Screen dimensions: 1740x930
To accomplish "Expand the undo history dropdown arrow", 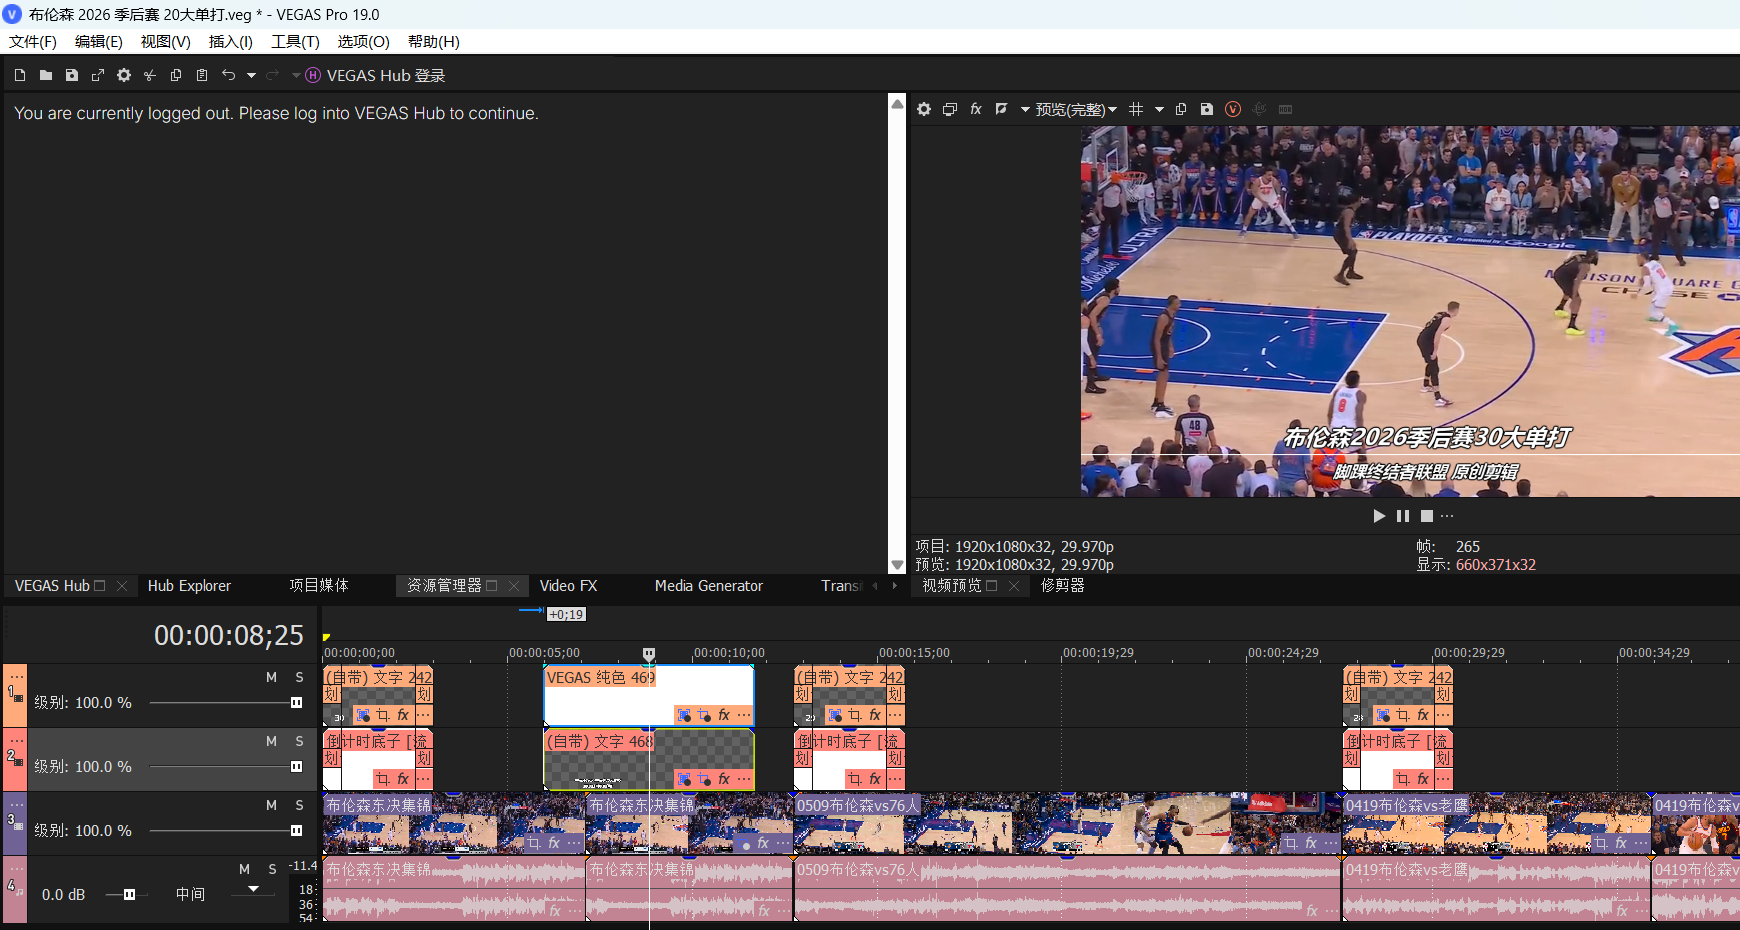I will (251, 75).
